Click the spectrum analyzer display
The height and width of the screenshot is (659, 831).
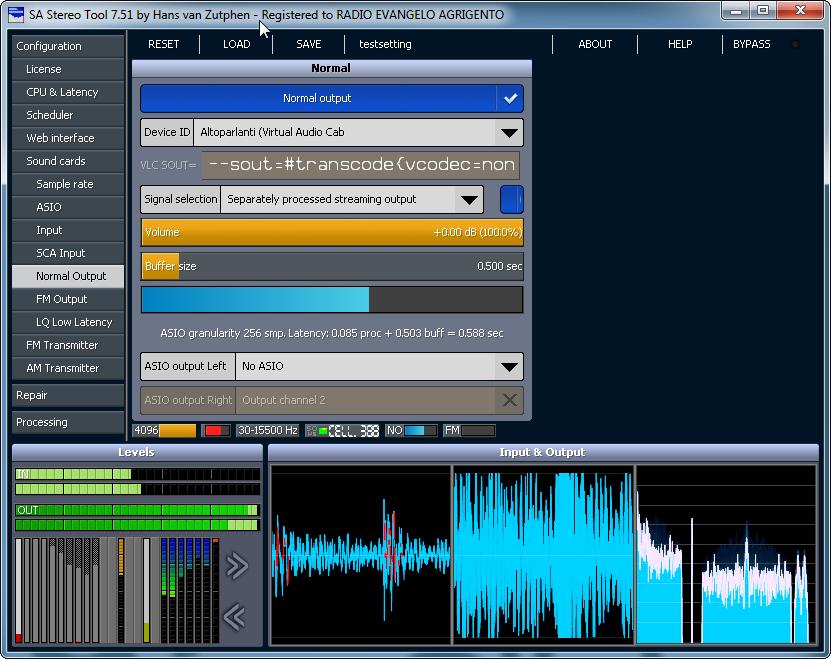(x=726, y=555)
